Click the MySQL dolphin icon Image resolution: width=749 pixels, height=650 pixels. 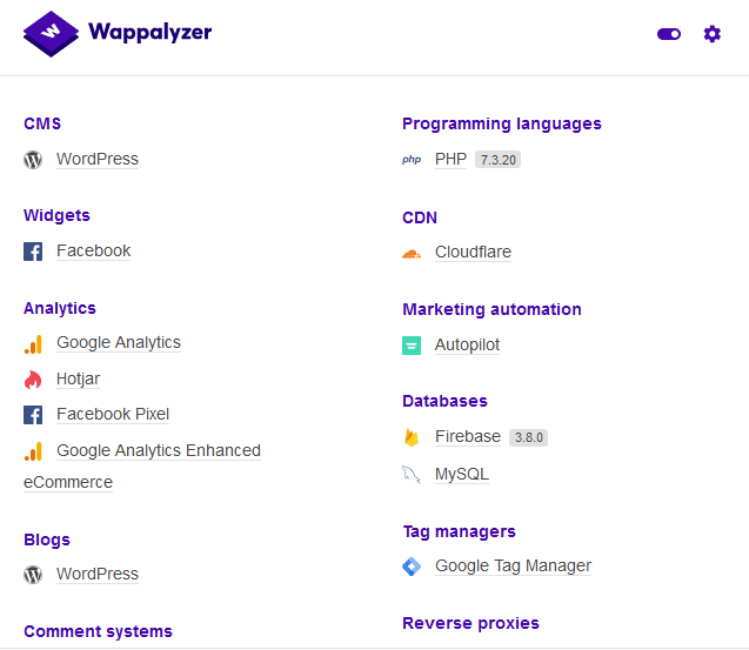pyautogui.click(x=411, y=474)
